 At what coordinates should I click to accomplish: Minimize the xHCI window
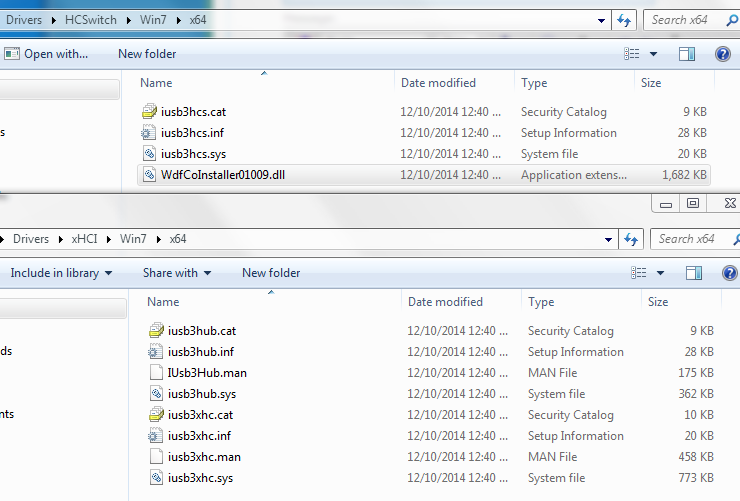666,203
